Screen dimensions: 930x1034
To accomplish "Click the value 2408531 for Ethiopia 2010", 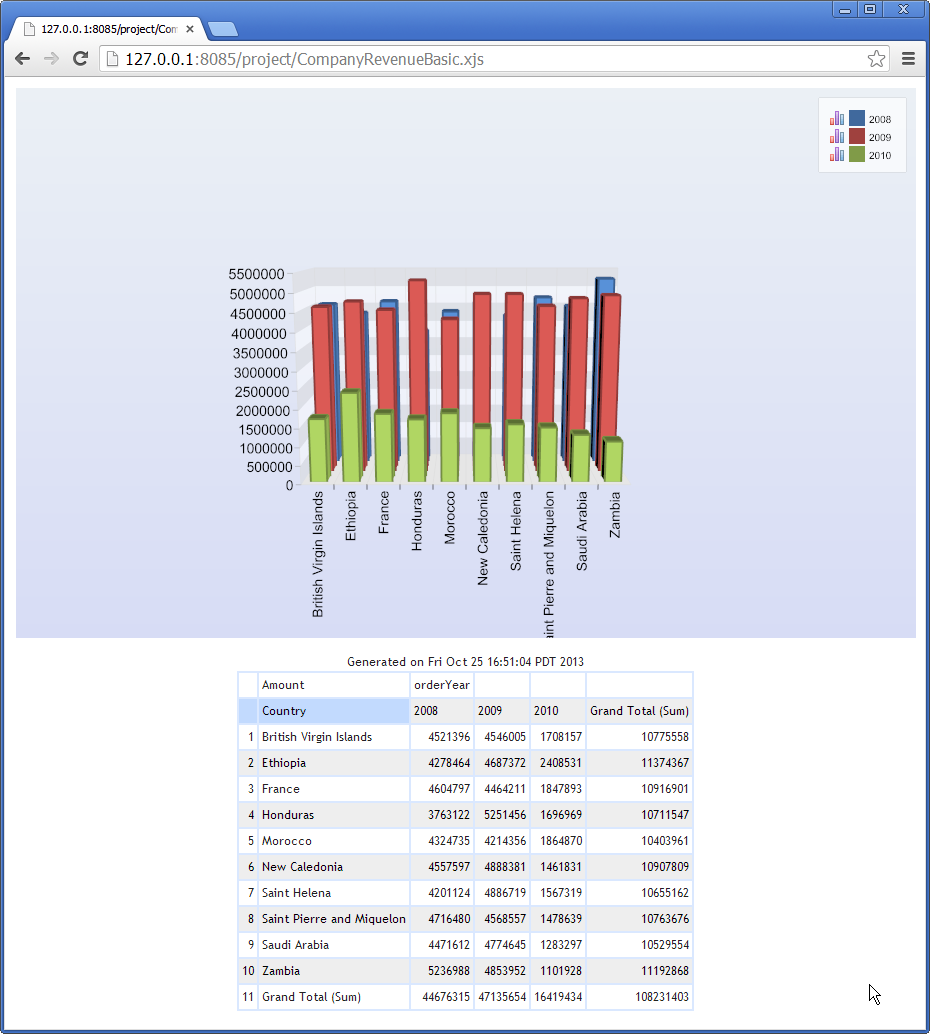I will [561, 763].
